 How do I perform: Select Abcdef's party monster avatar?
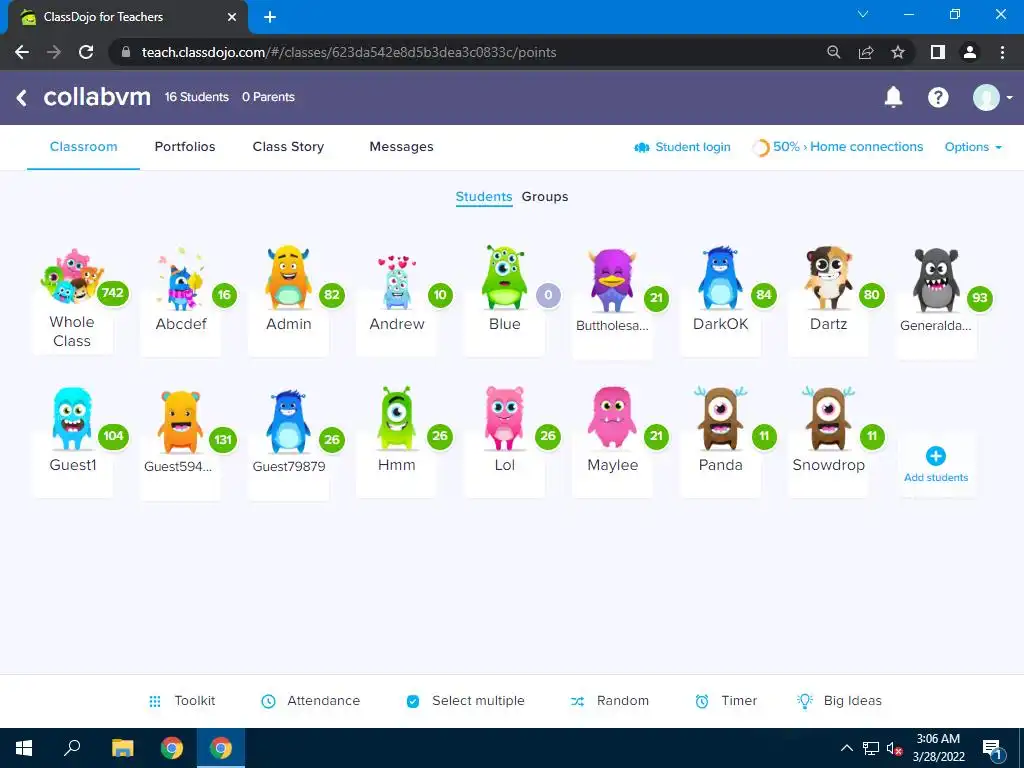pos(180,278)
